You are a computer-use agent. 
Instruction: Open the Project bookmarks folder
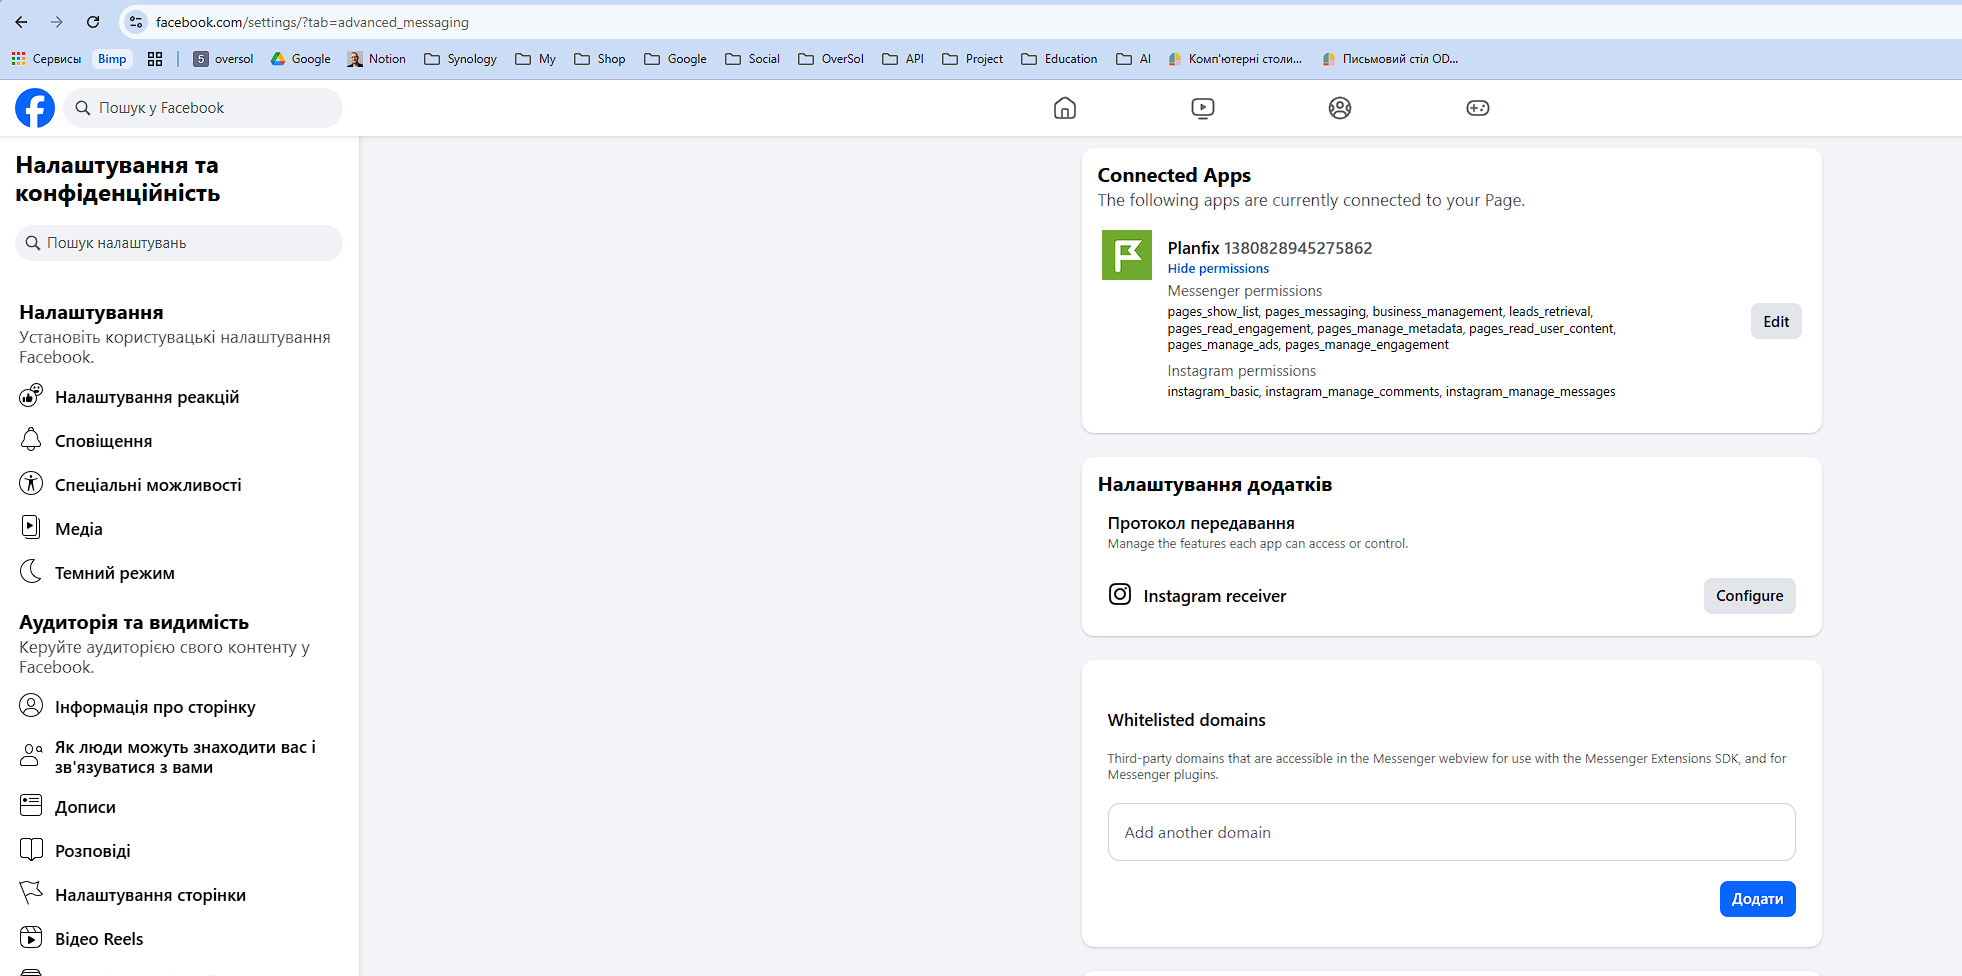coord(972,59)
